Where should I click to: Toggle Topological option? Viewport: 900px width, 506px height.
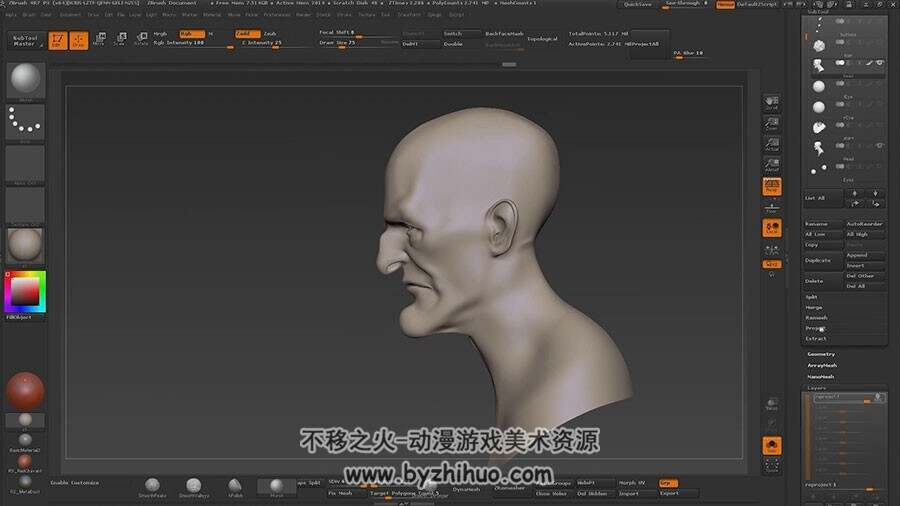coord(542,39)
